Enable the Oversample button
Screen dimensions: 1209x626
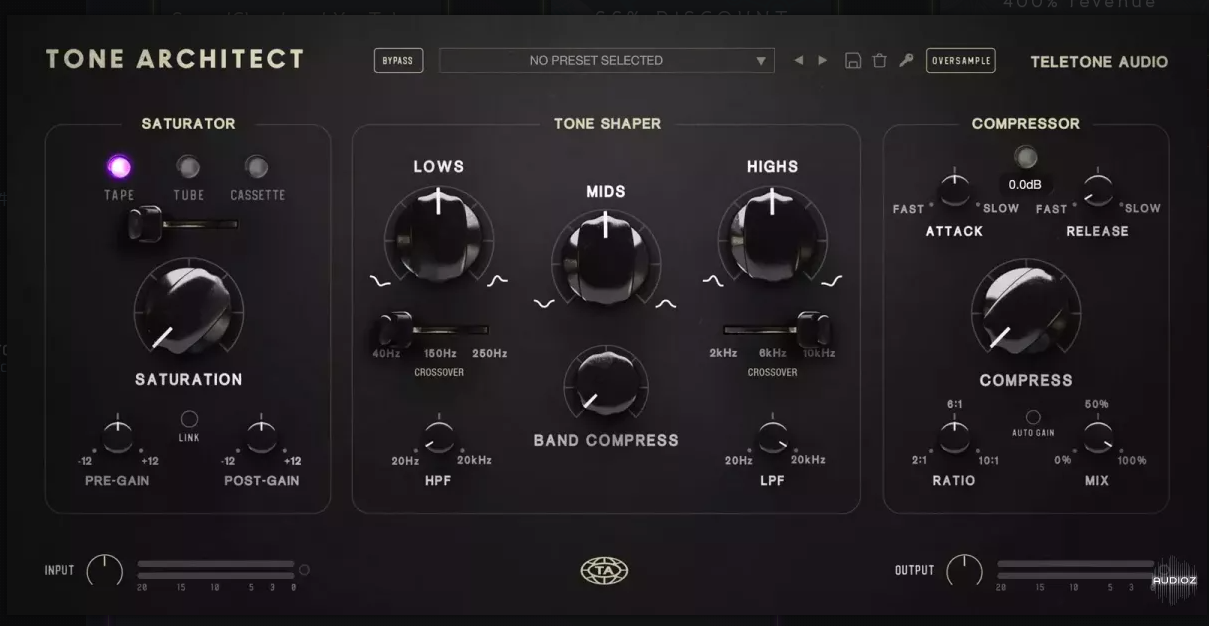coord(960,61)
